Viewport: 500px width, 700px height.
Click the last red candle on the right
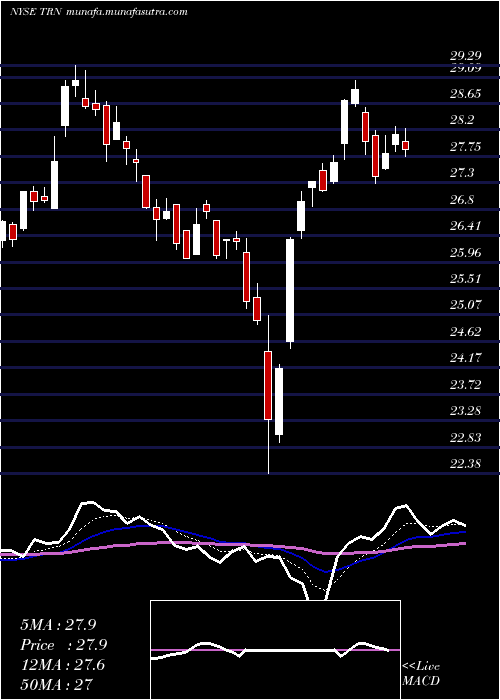click(405, 145)
